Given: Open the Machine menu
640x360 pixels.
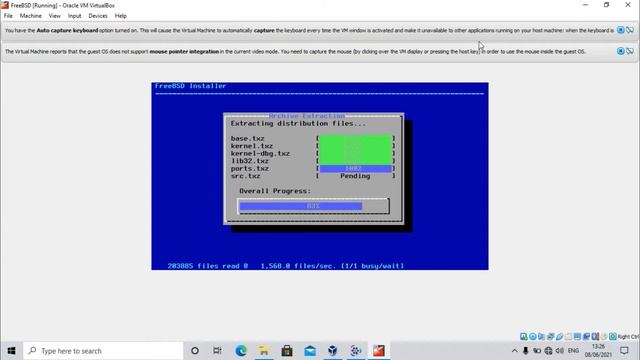Looking at the screenshot, I should (31, 16).
